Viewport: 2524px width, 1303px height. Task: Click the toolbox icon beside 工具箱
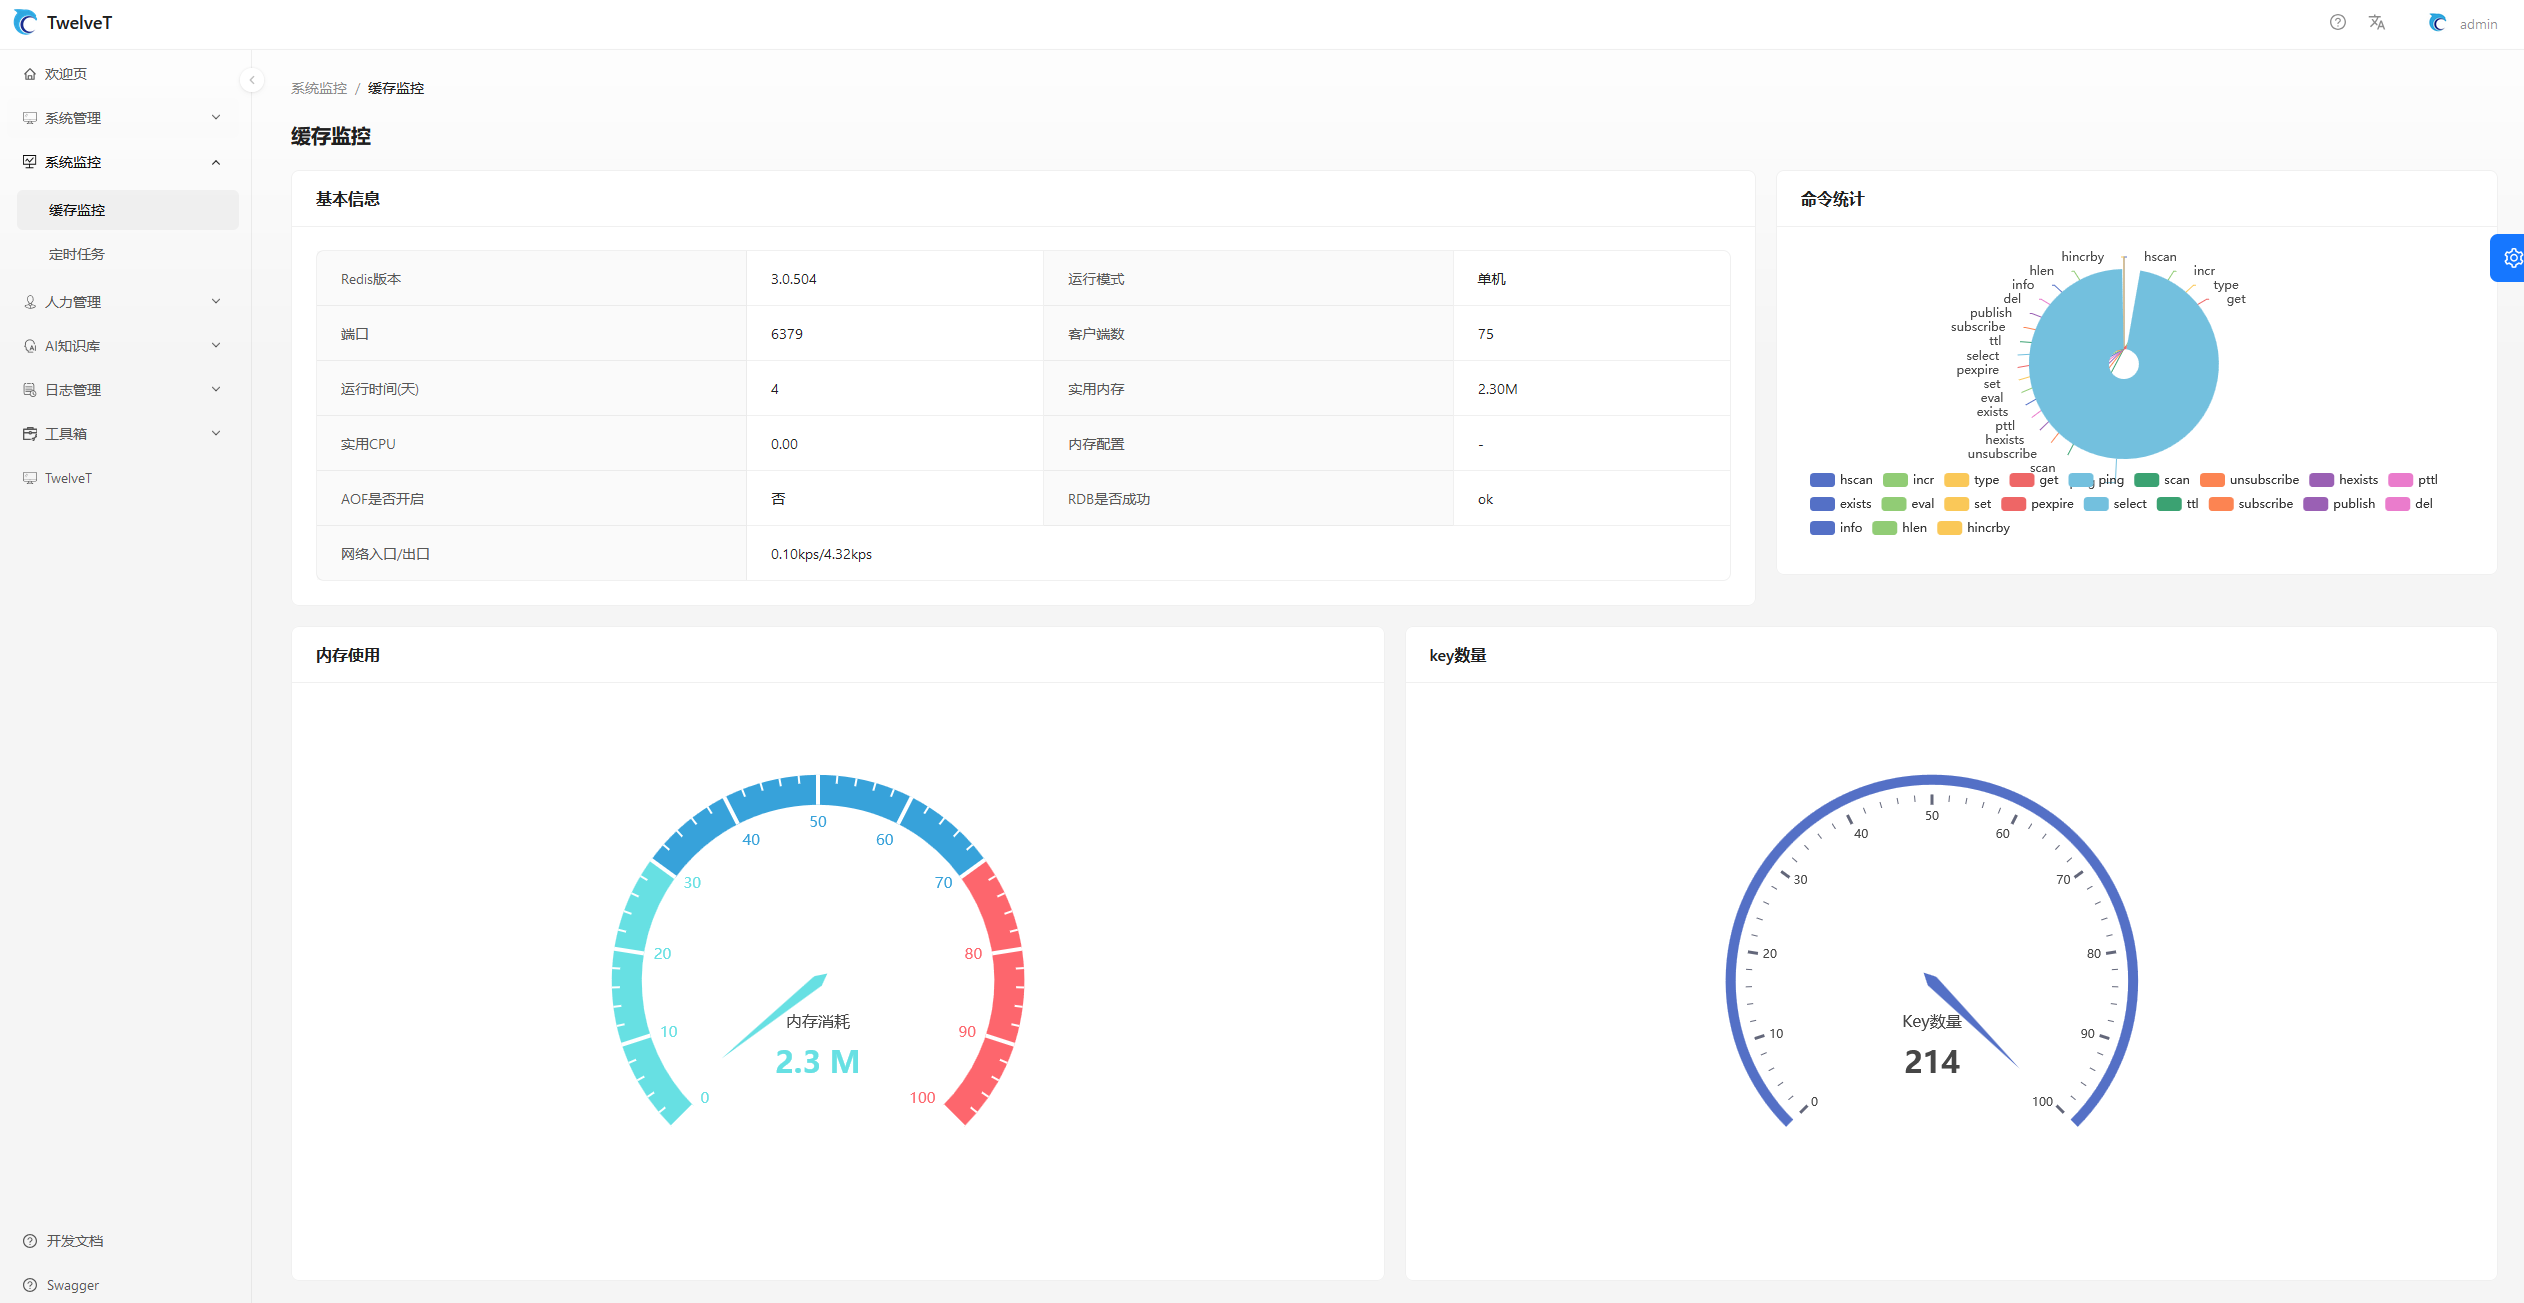(30, 434)
